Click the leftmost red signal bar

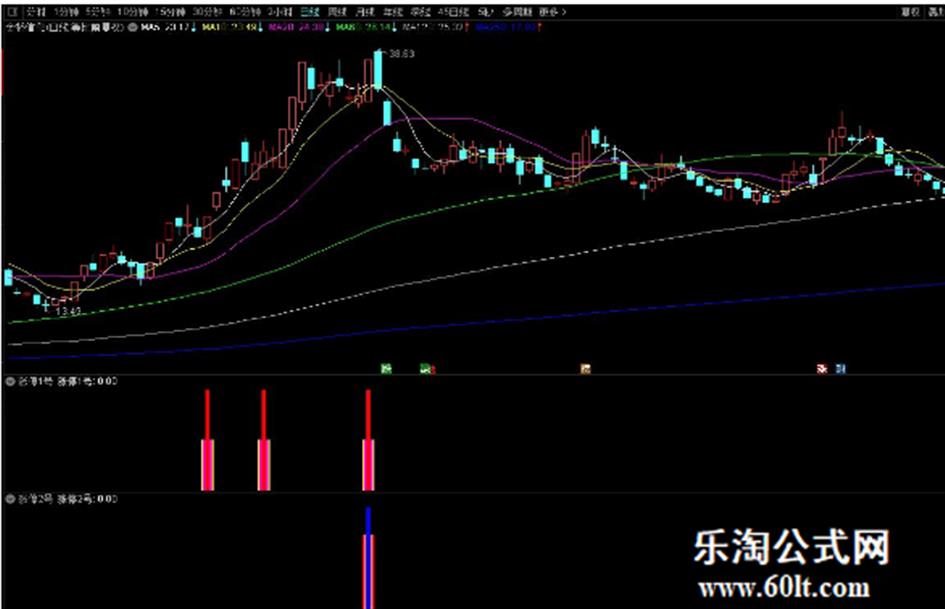tap(207, 440)
